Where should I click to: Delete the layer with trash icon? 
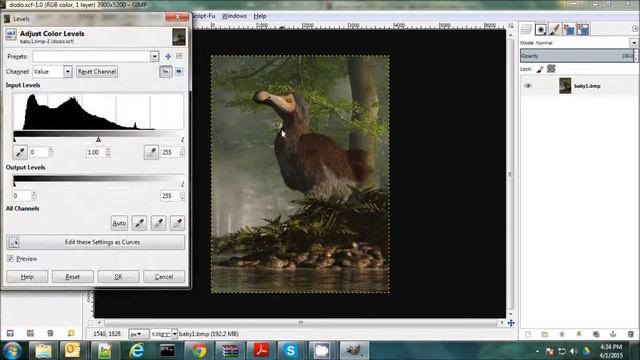tap(630, 334)
